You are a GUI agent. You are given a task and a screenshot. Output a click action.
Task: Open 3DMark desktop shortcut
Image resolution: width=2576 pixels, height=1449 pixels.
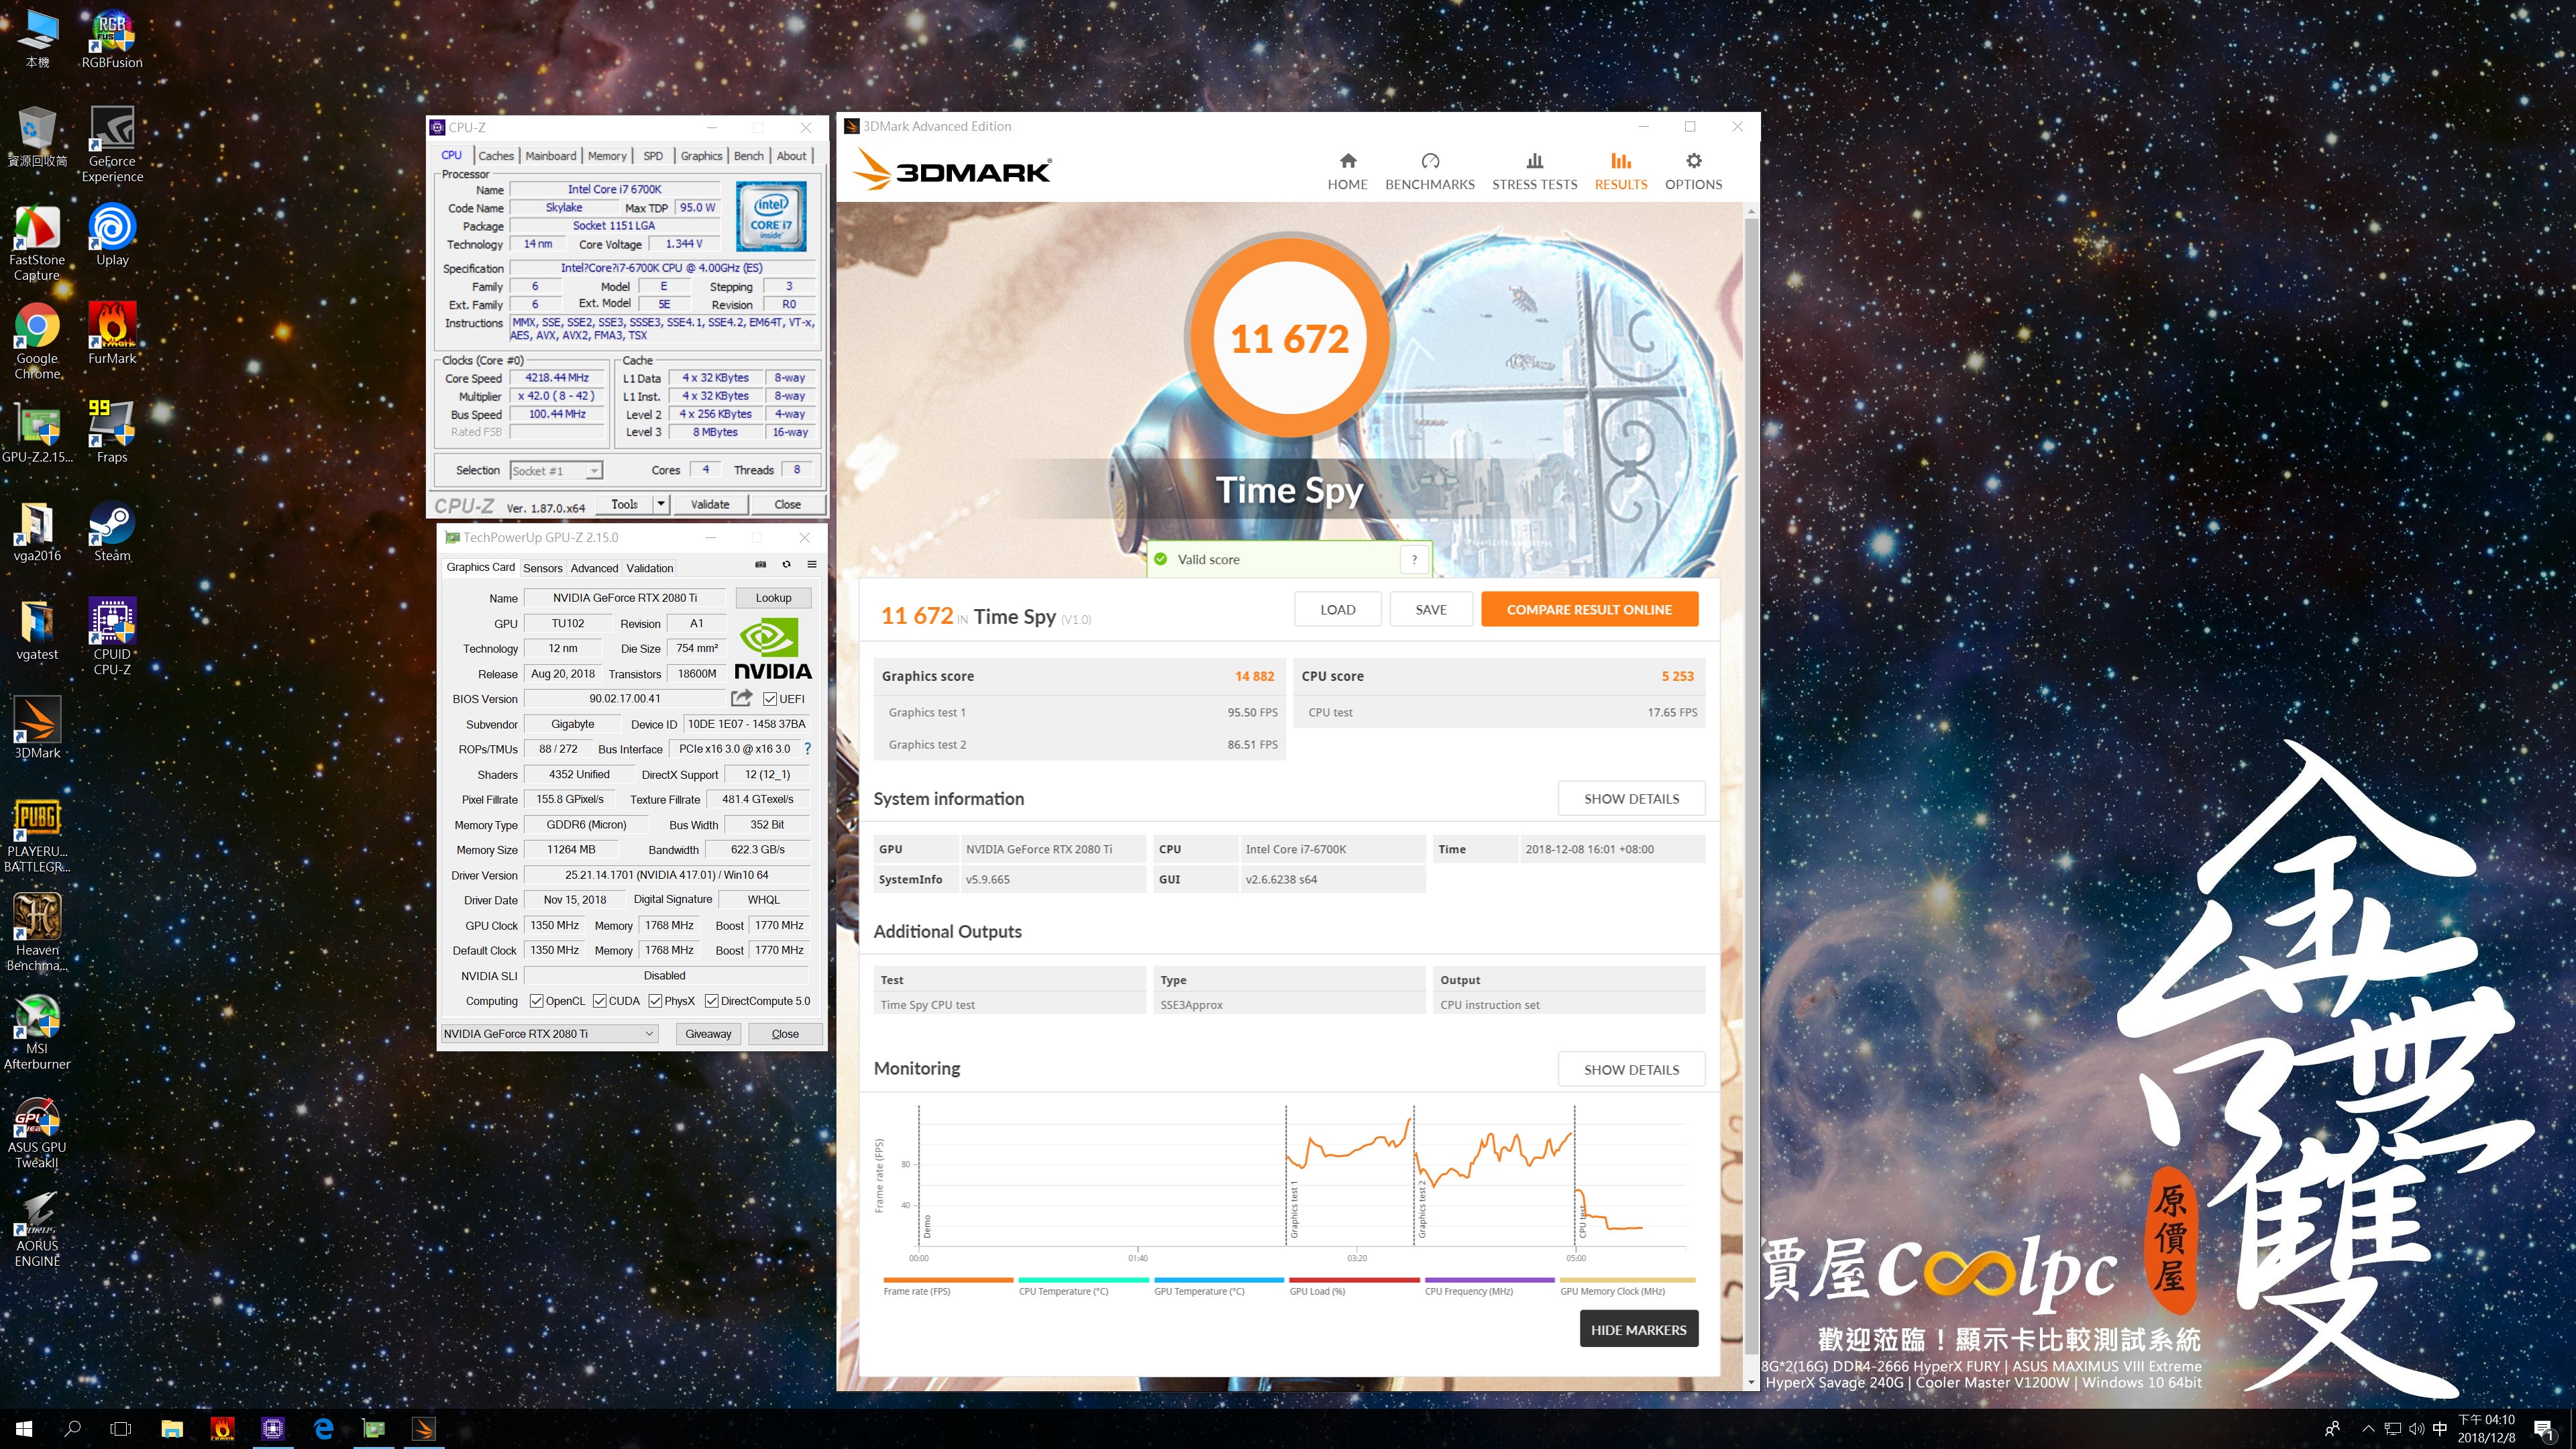coord(37,728)
